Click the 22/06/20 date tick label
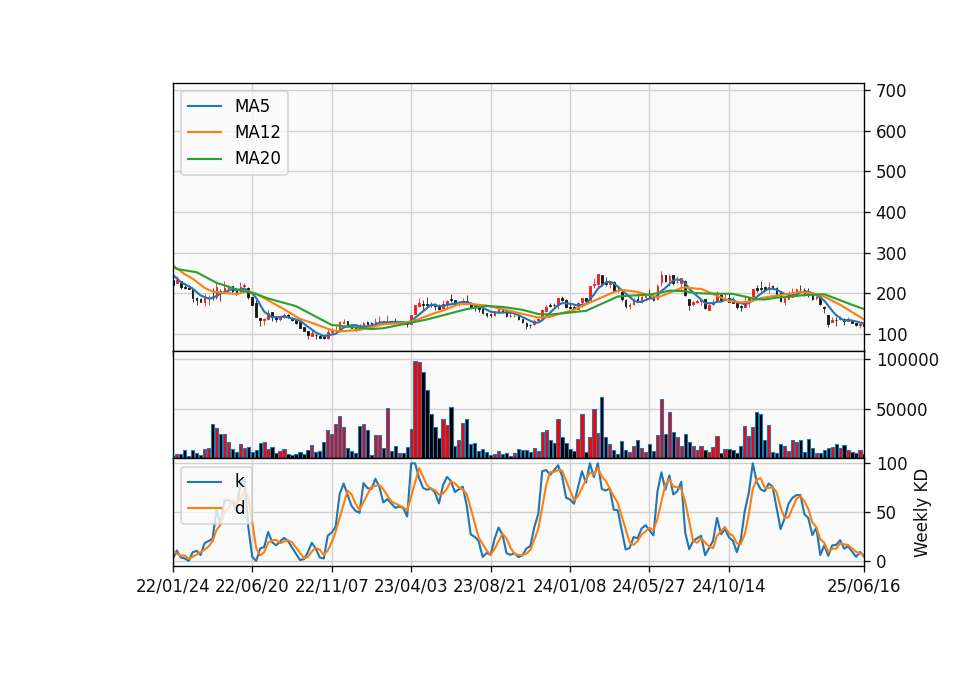Screen dimensions: 960x690 (252, 587)
